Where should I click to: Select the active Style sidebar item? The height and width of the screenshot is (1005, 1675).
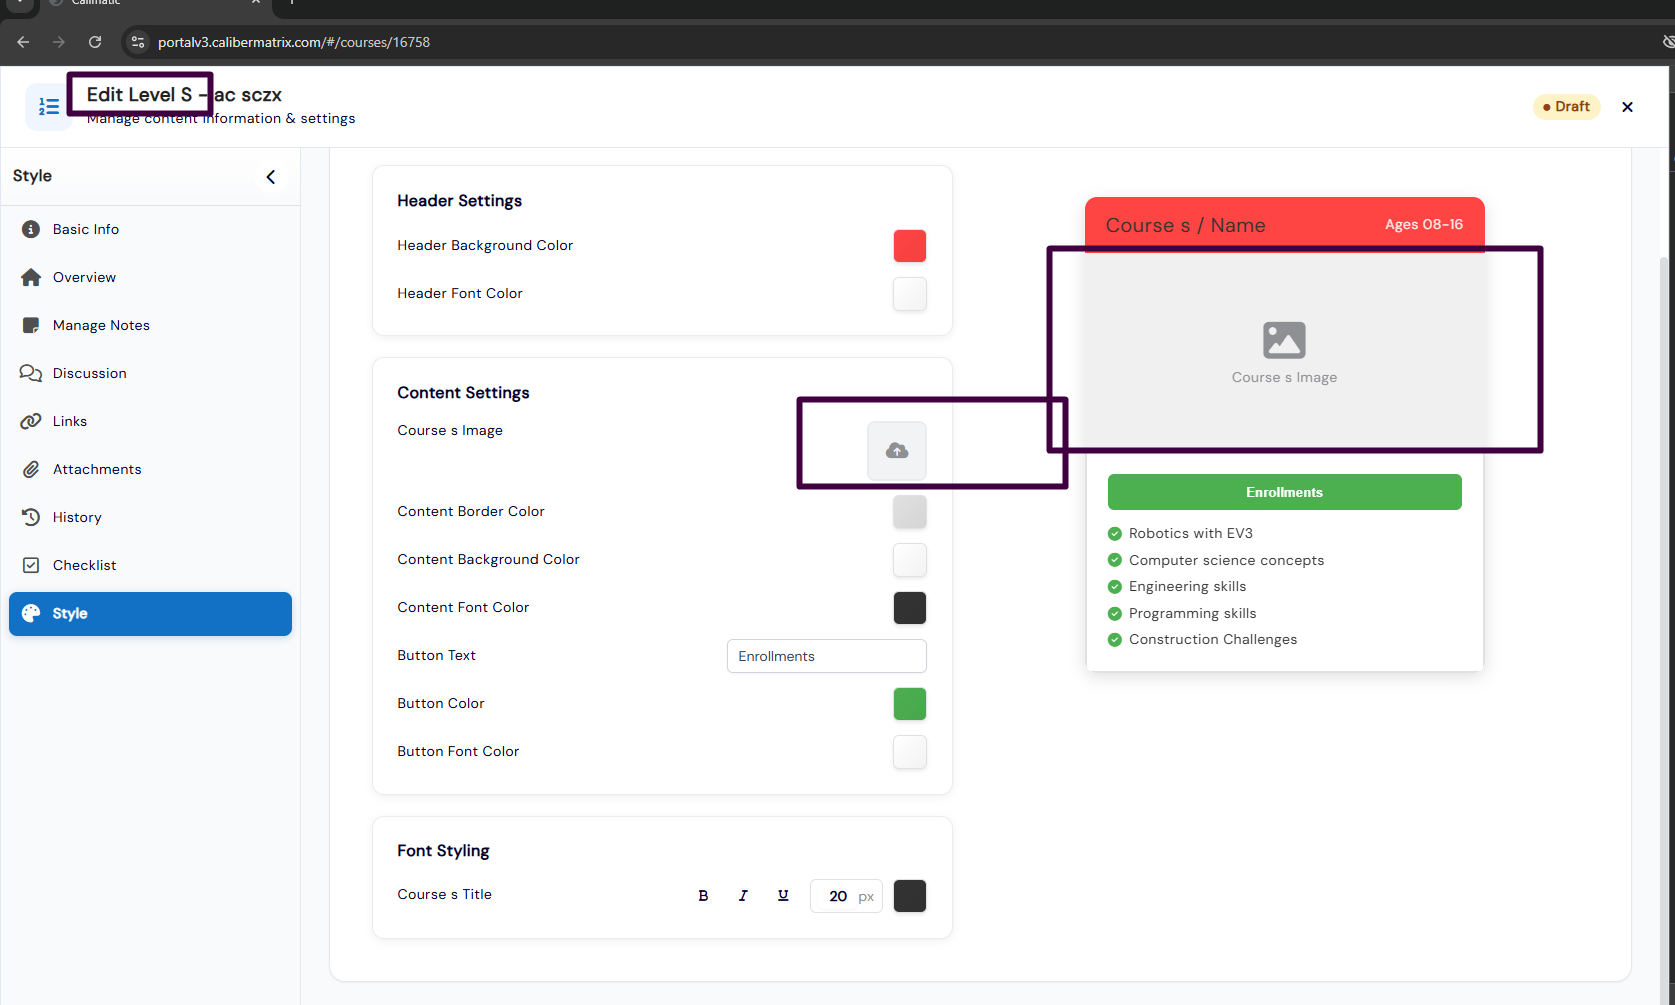click(x=150, y=613)
